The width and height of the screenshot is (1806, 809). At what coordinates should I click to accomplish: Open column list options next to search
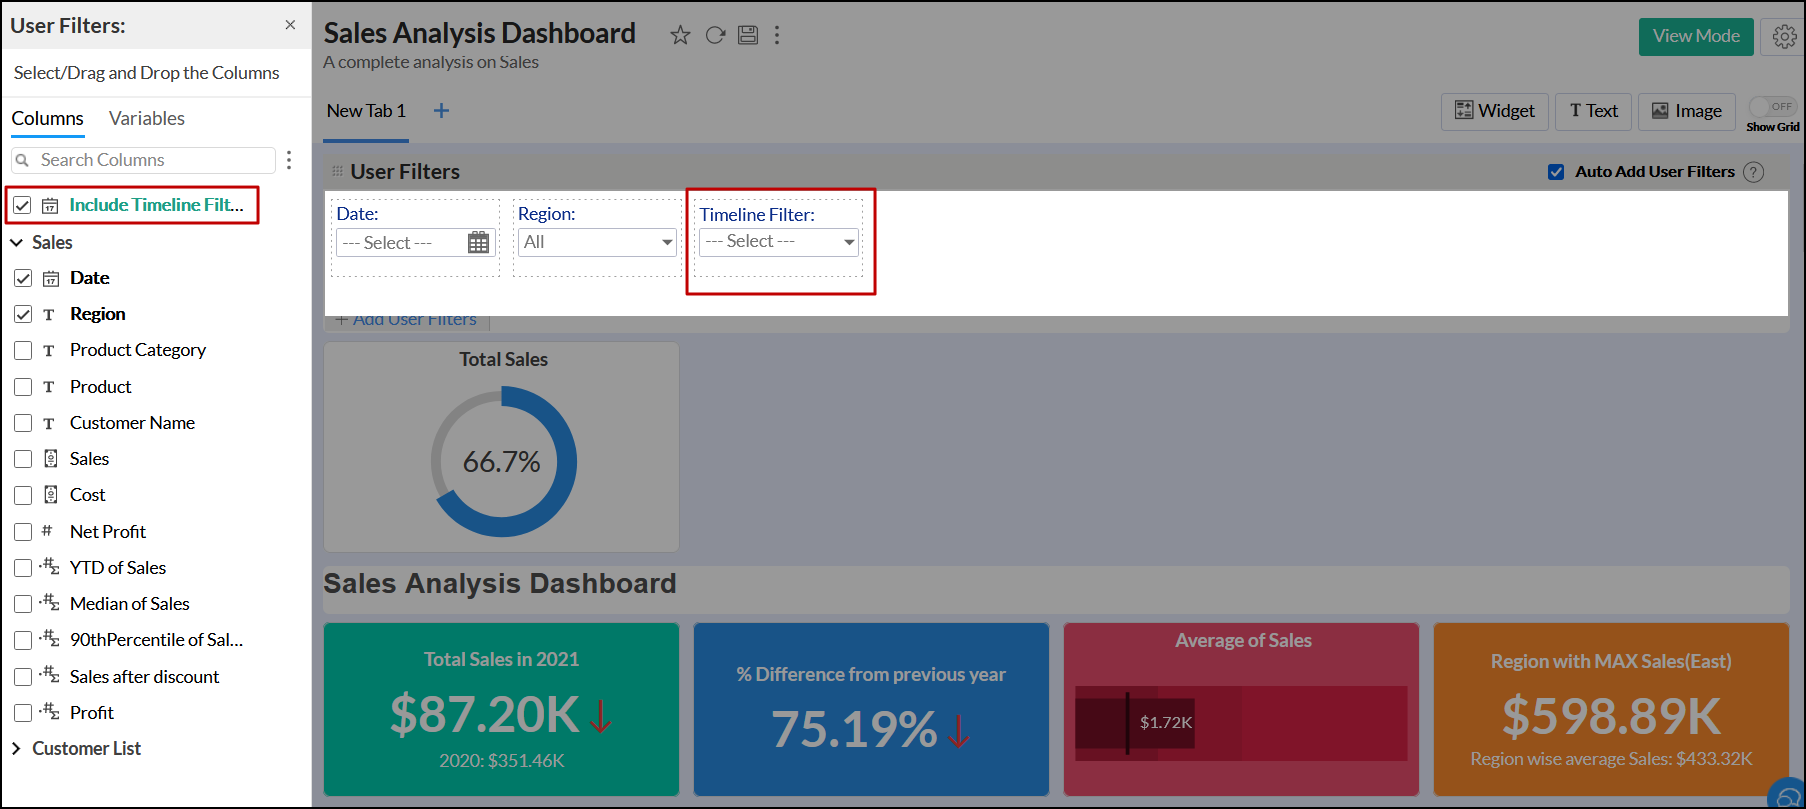(289, 160)
